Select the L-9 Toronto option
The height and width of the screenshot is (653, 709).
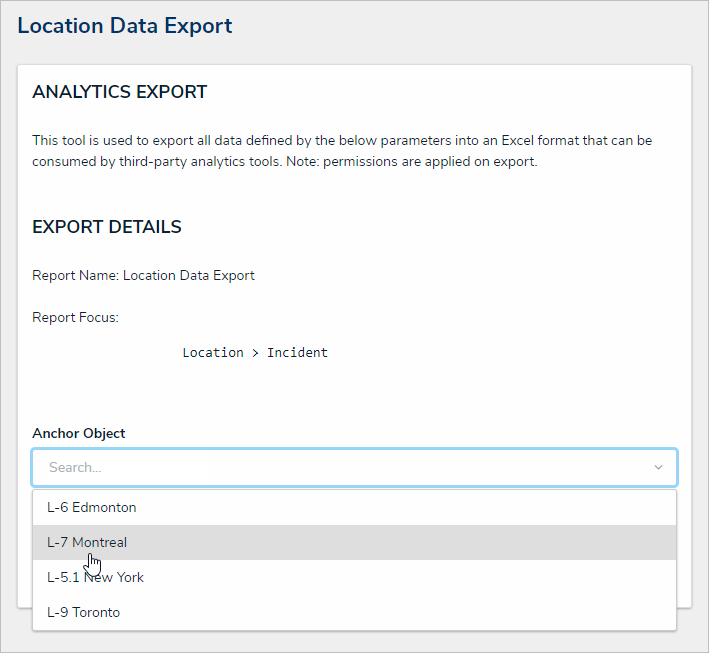tap(83, 612)
